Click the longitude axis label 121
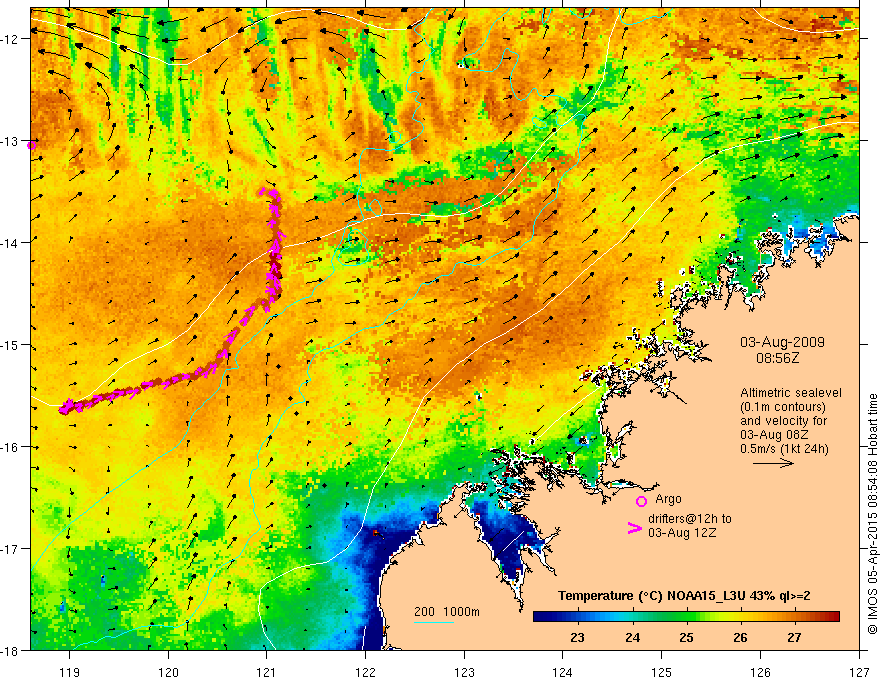Viewport: 880px width, 680px height. coord(267,672)
